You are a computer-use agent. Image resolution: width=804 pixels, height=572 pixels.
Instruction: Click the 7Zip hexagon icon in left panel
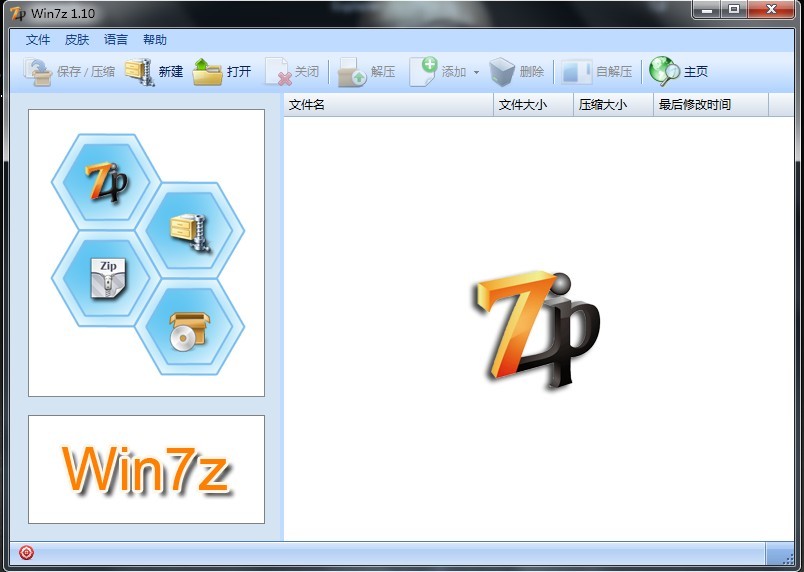click(x=106, y=182)
